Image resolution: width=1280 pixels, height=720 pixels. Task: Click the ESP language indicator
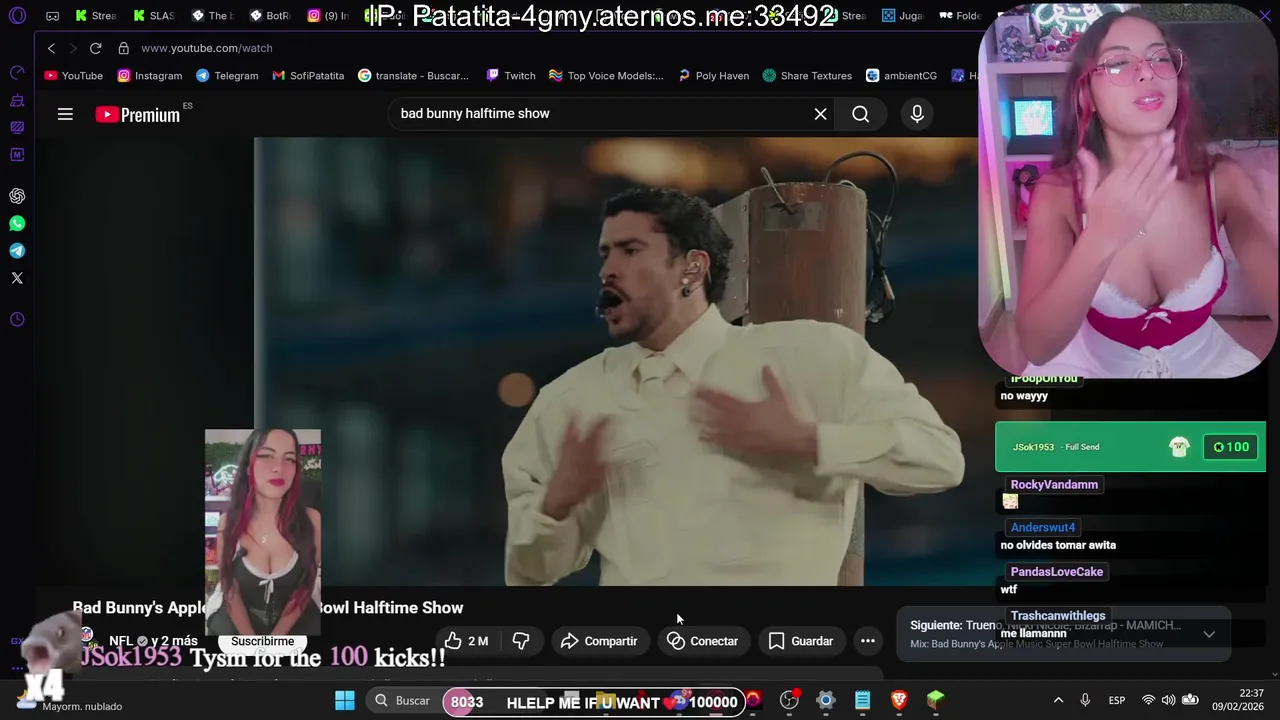point(1117,701)
